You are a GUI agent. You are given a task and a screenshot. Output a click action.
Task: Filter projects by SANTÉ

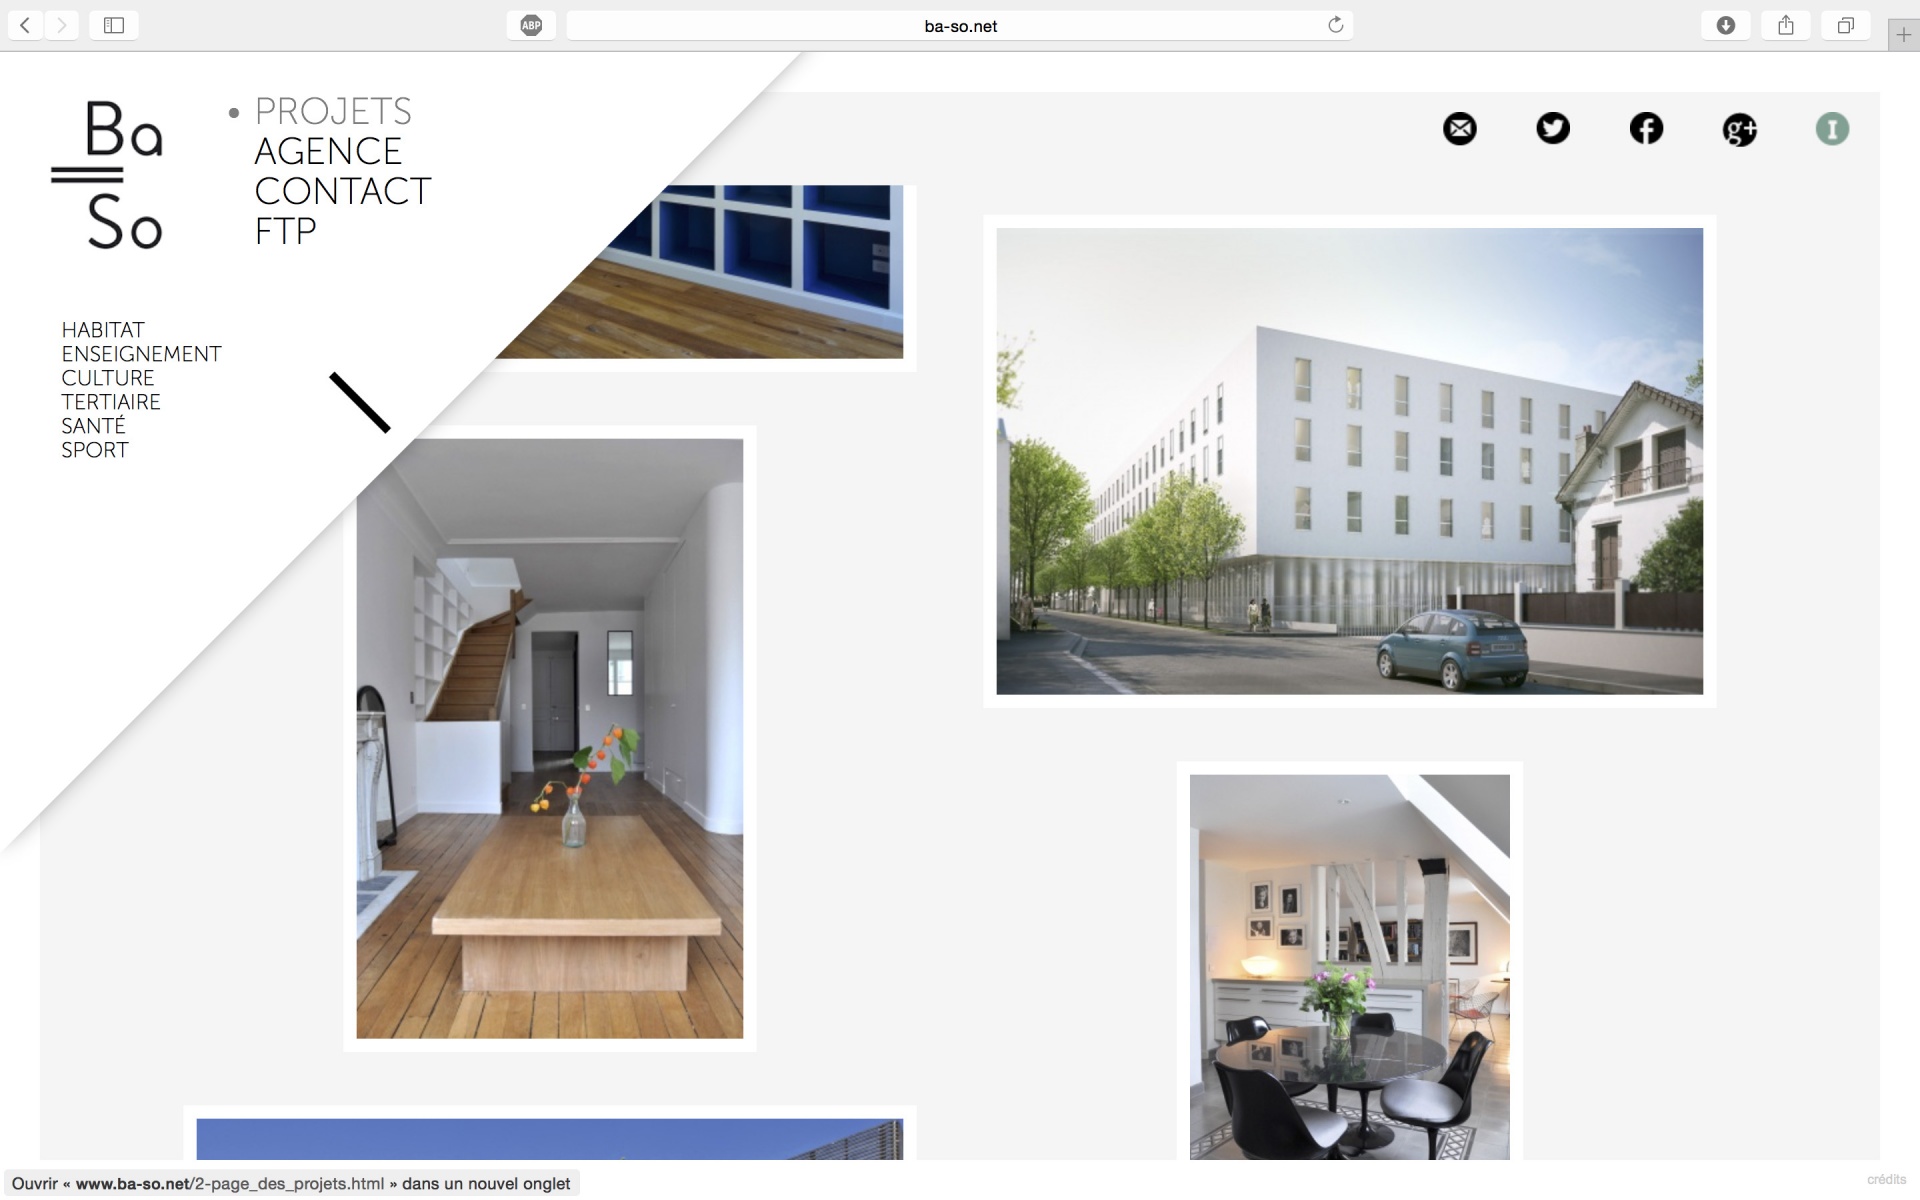[x=93, y=425]
